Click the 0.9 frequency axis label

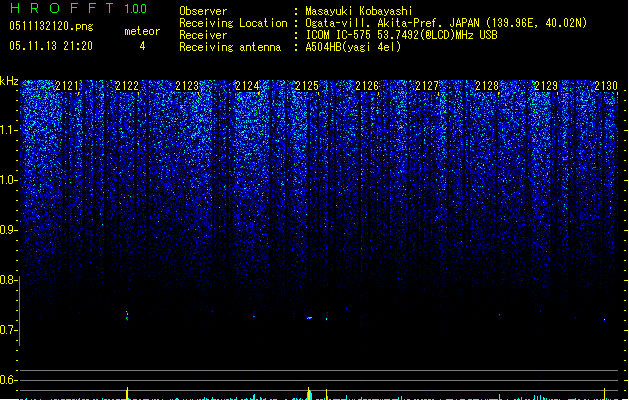point(9,230)
